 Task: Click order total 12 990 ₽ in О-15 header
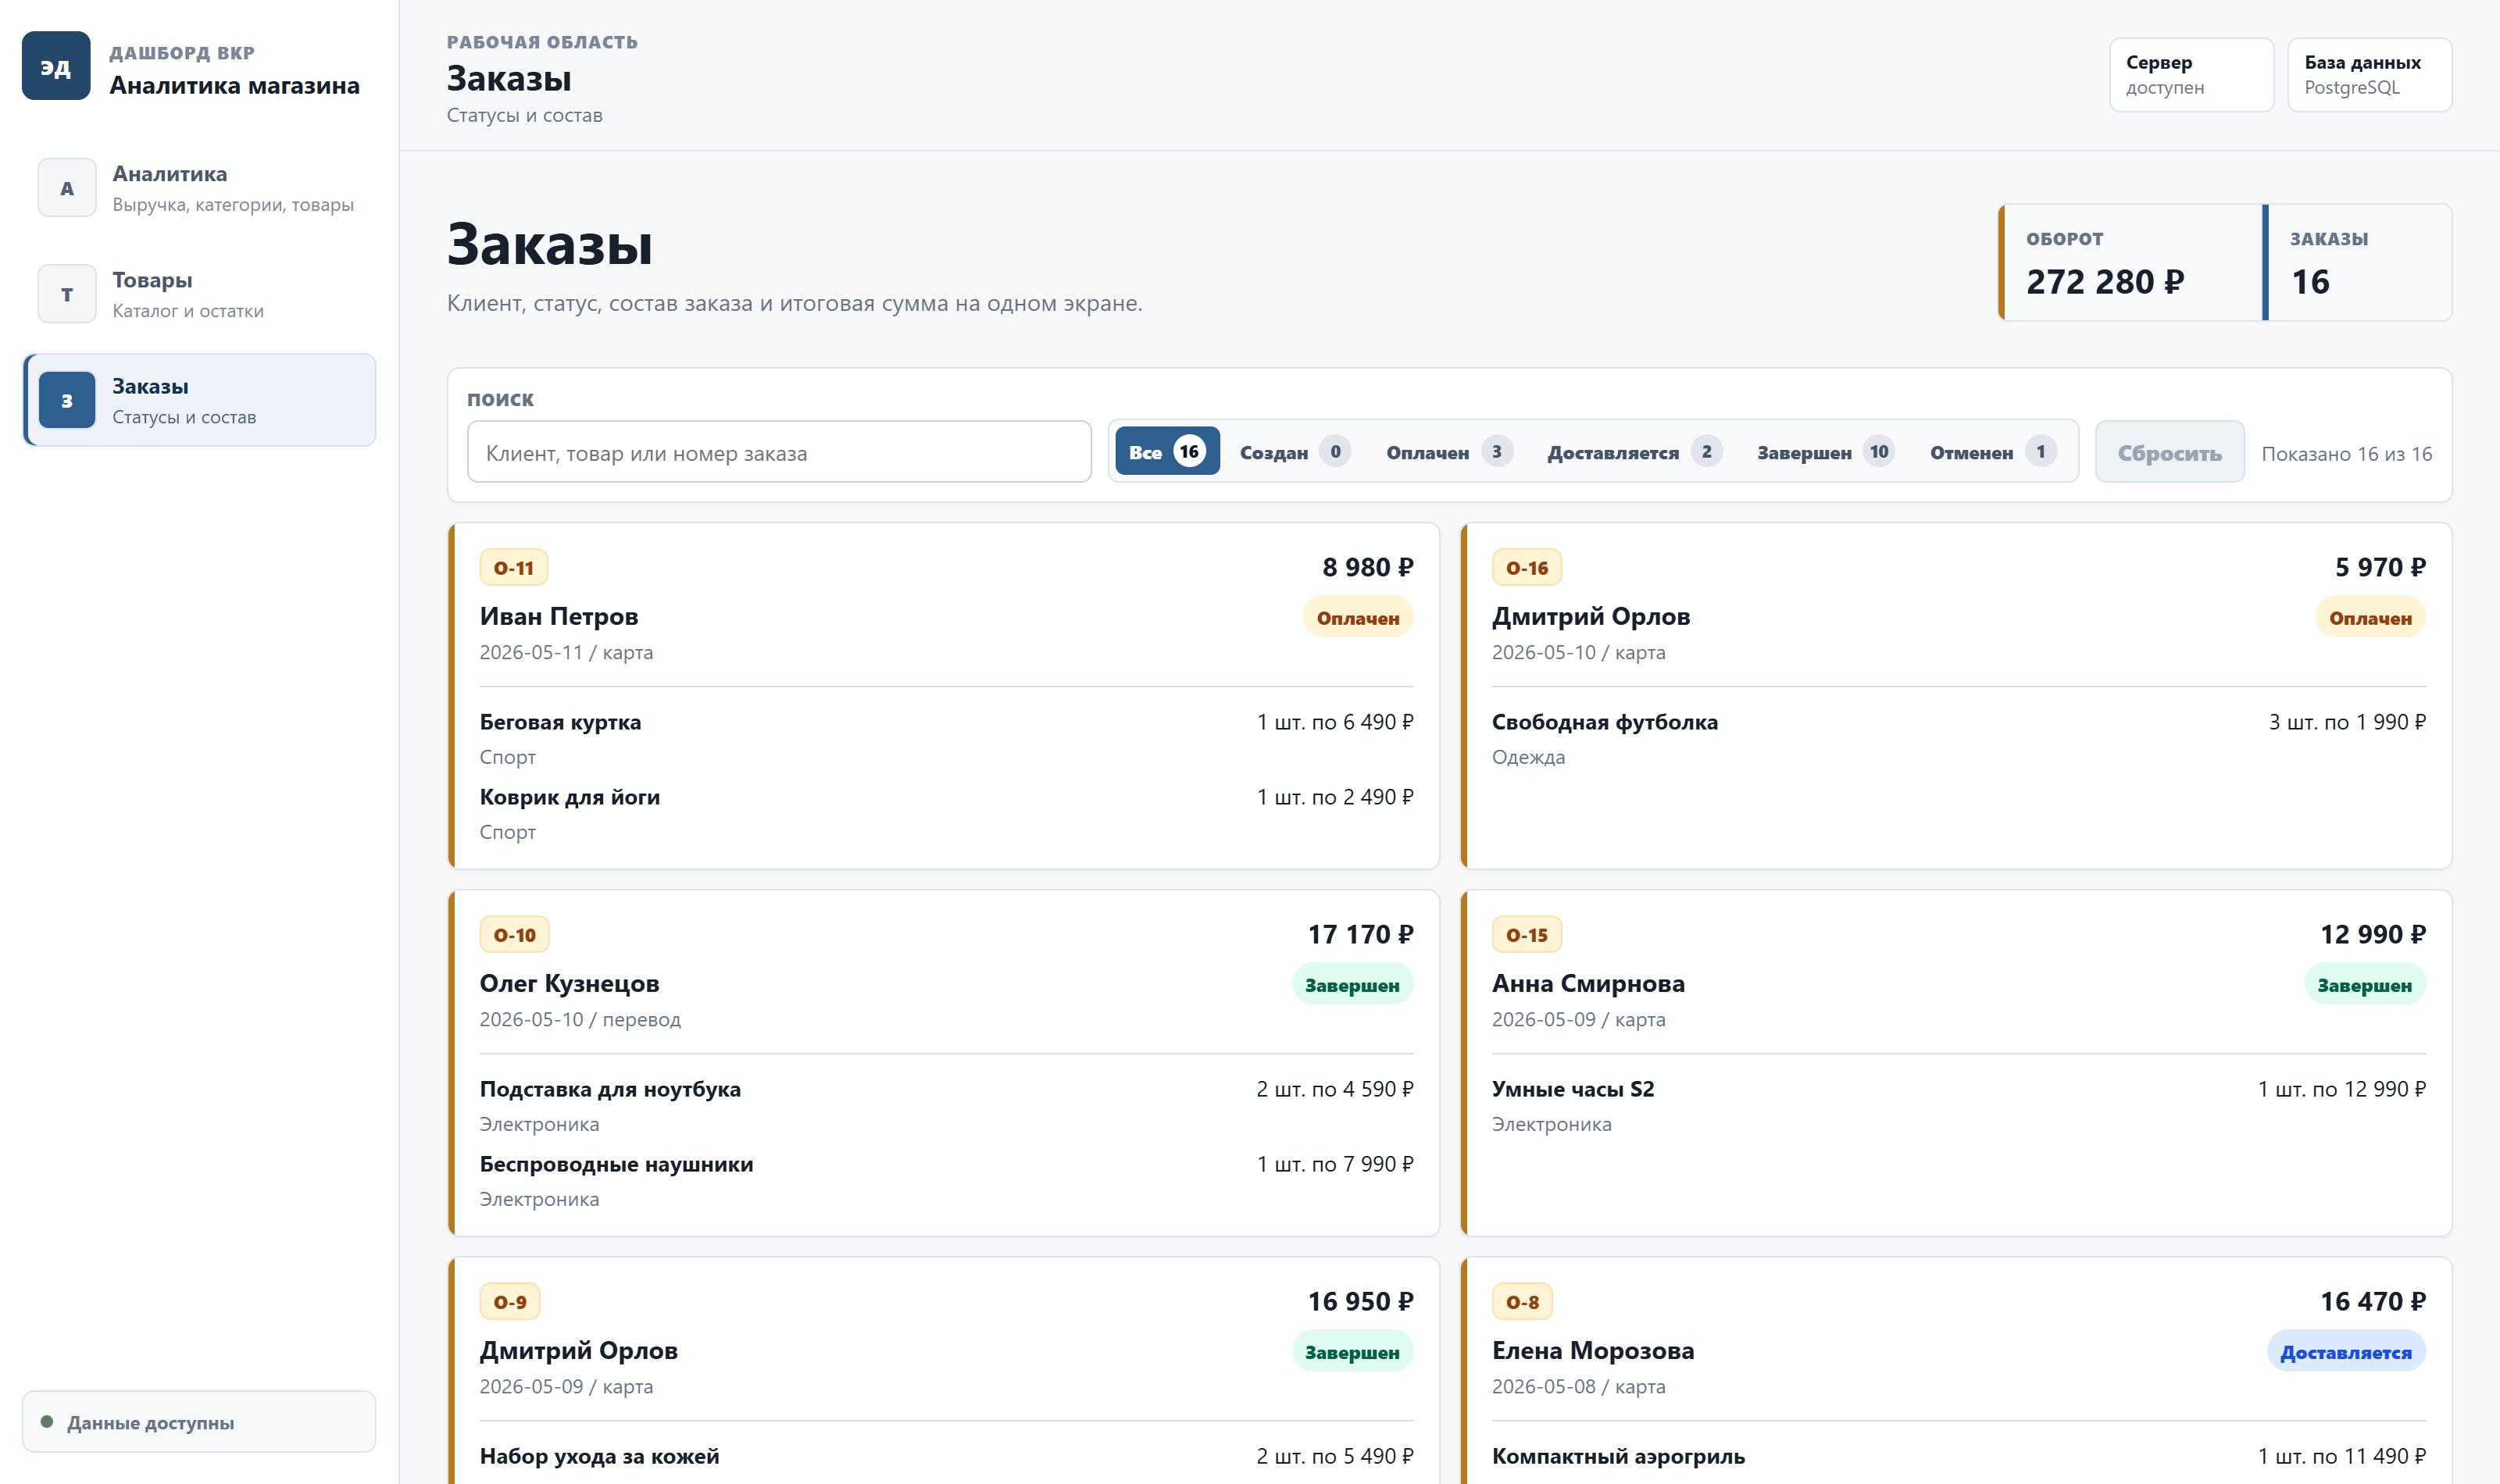[2373, 934]
